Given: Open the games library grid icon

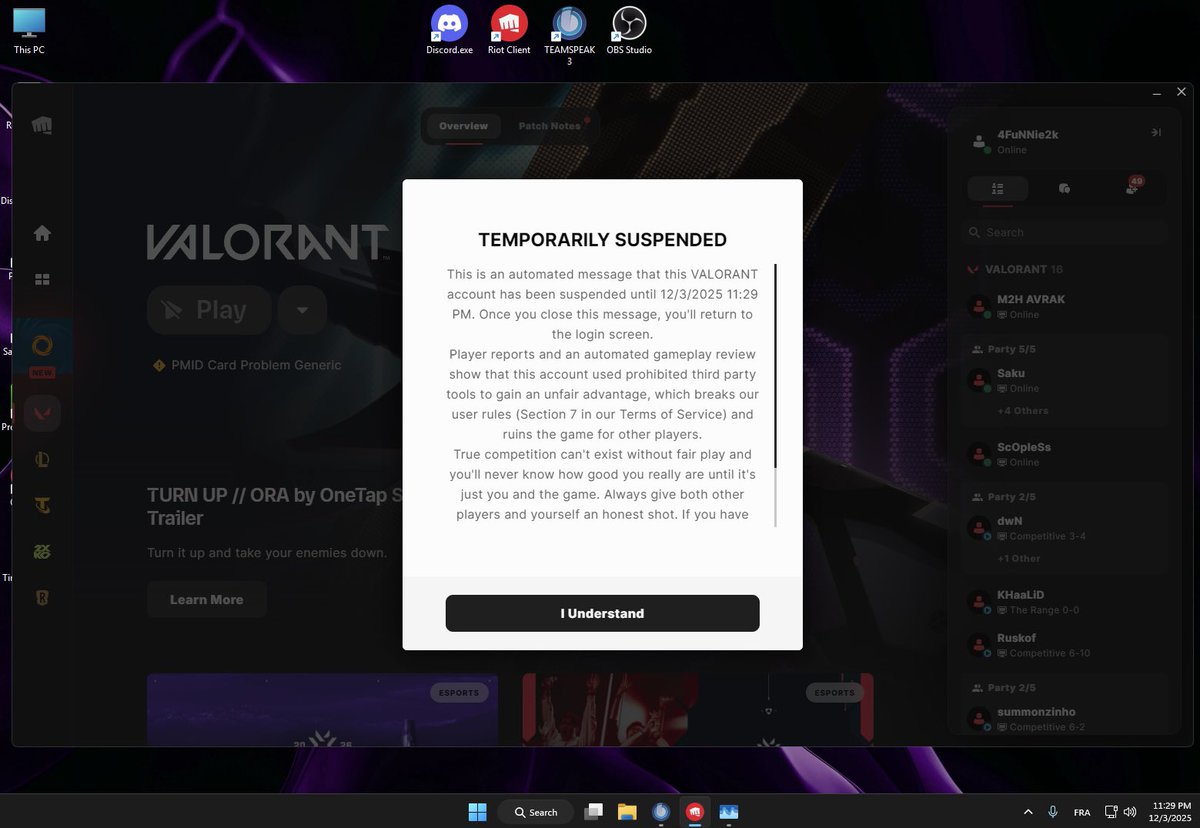Looking at the screenshot, I should 42,280.
